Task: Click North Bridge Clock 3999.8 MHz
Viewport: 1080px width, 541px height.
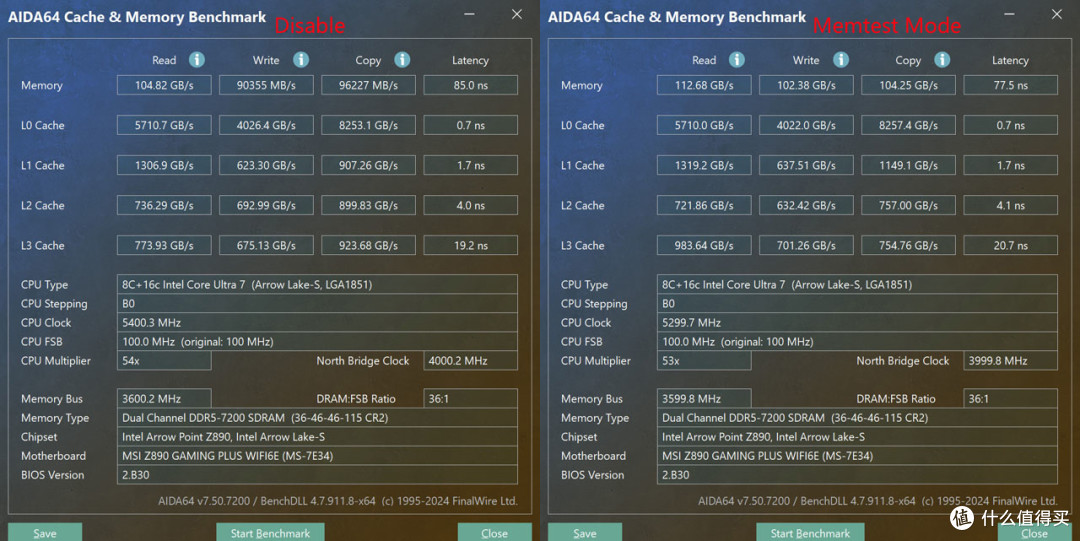Action: coord(1010,360)
